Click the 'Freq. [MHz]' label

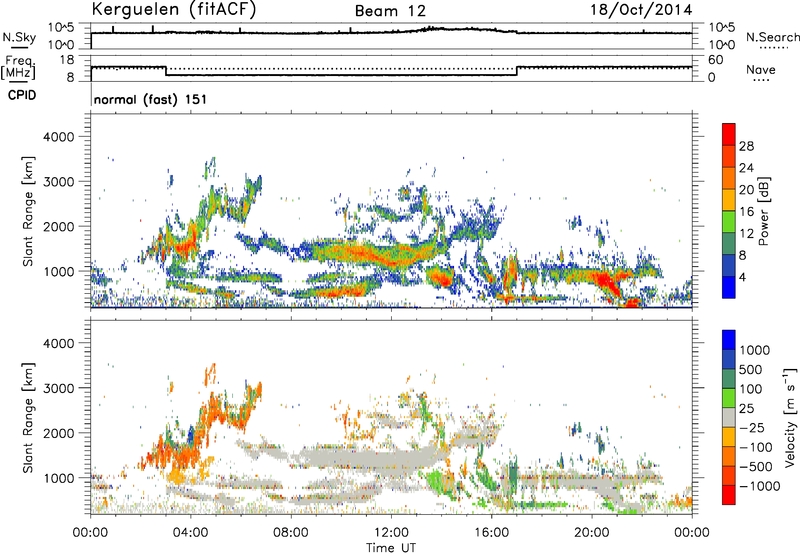coord(18,67)
